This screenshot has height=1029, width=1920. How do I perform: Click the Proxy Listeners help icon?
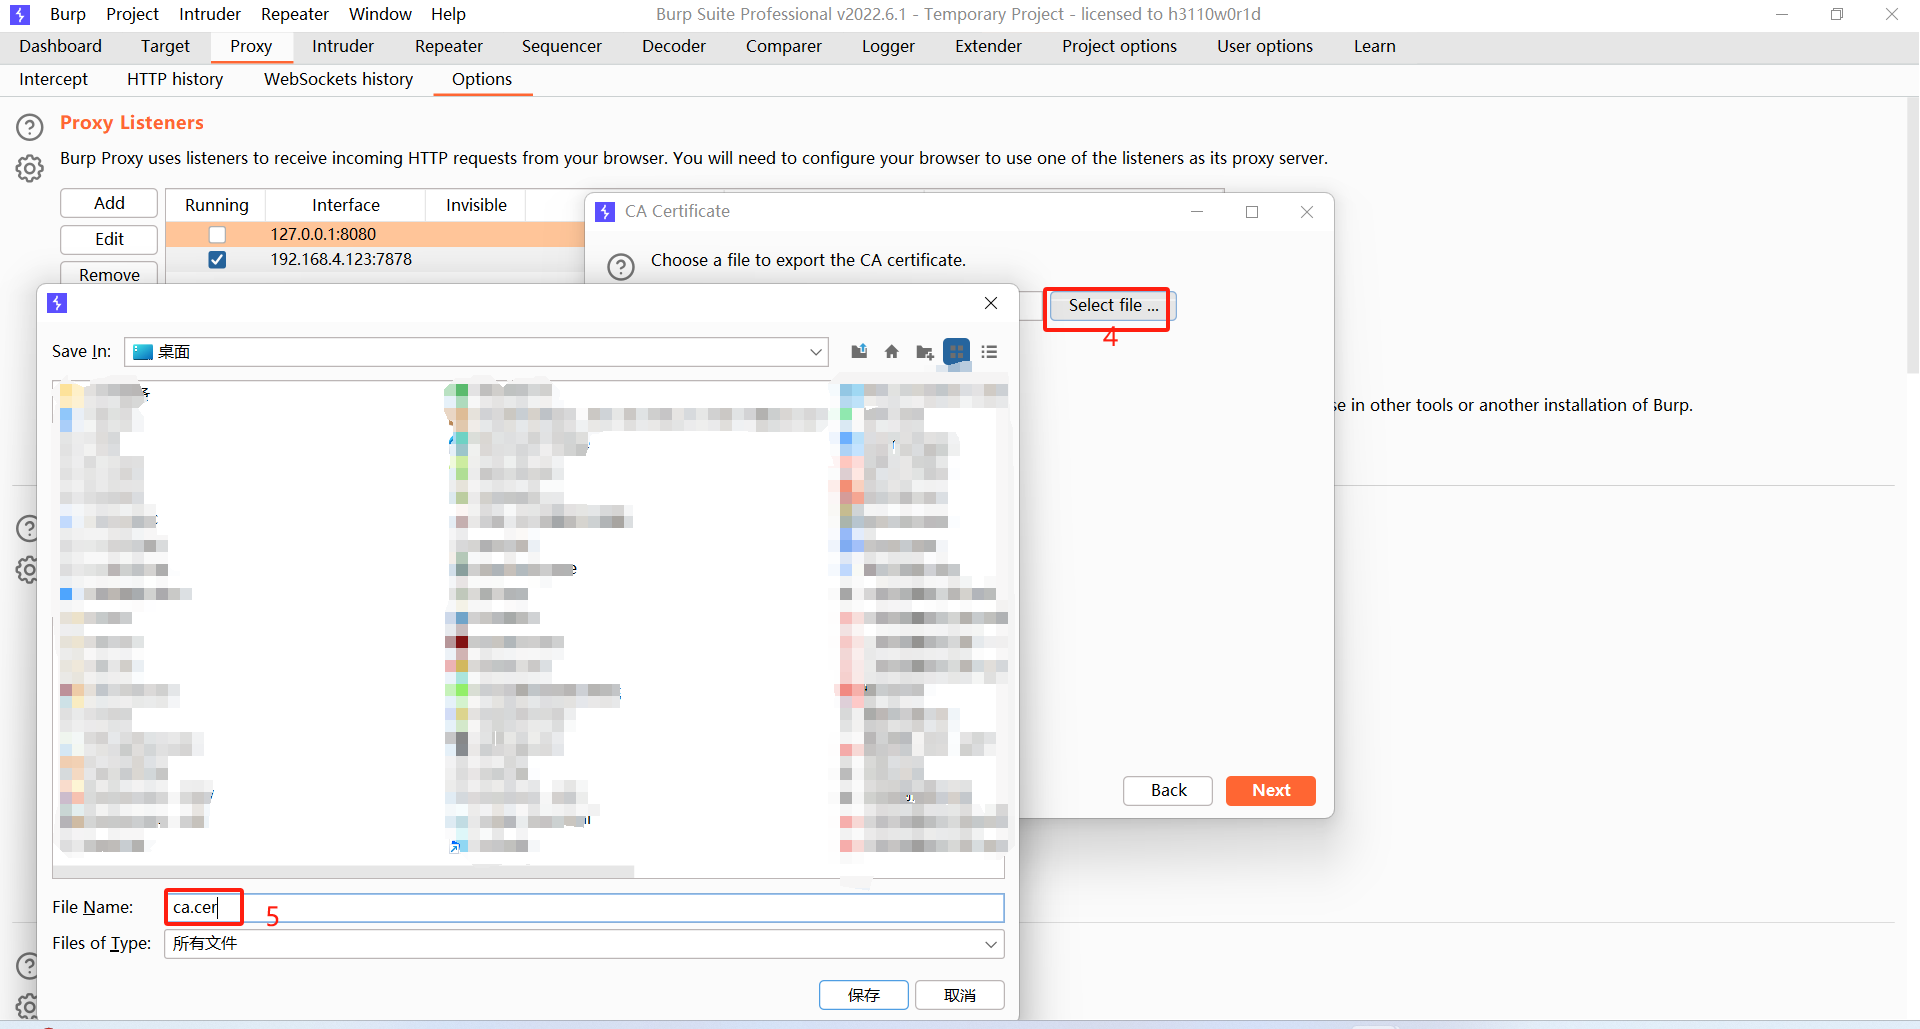(30, 127)
